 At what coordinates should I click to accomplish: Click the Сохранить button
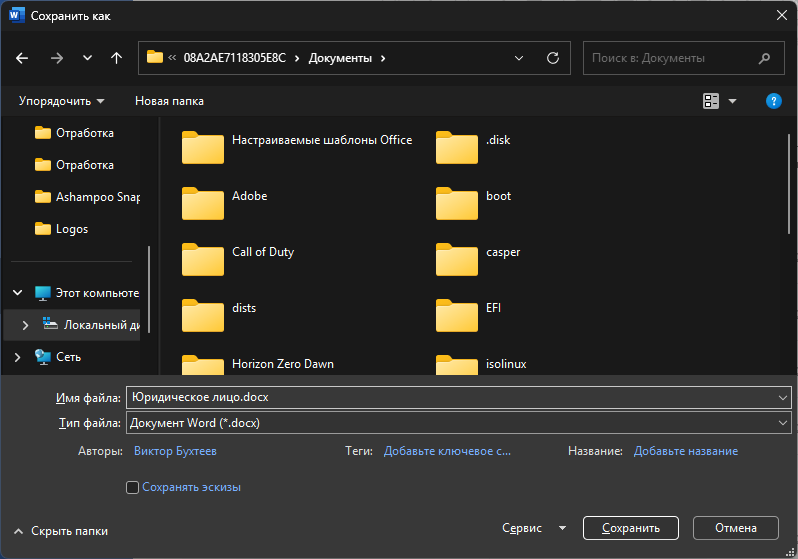[630, 528]
